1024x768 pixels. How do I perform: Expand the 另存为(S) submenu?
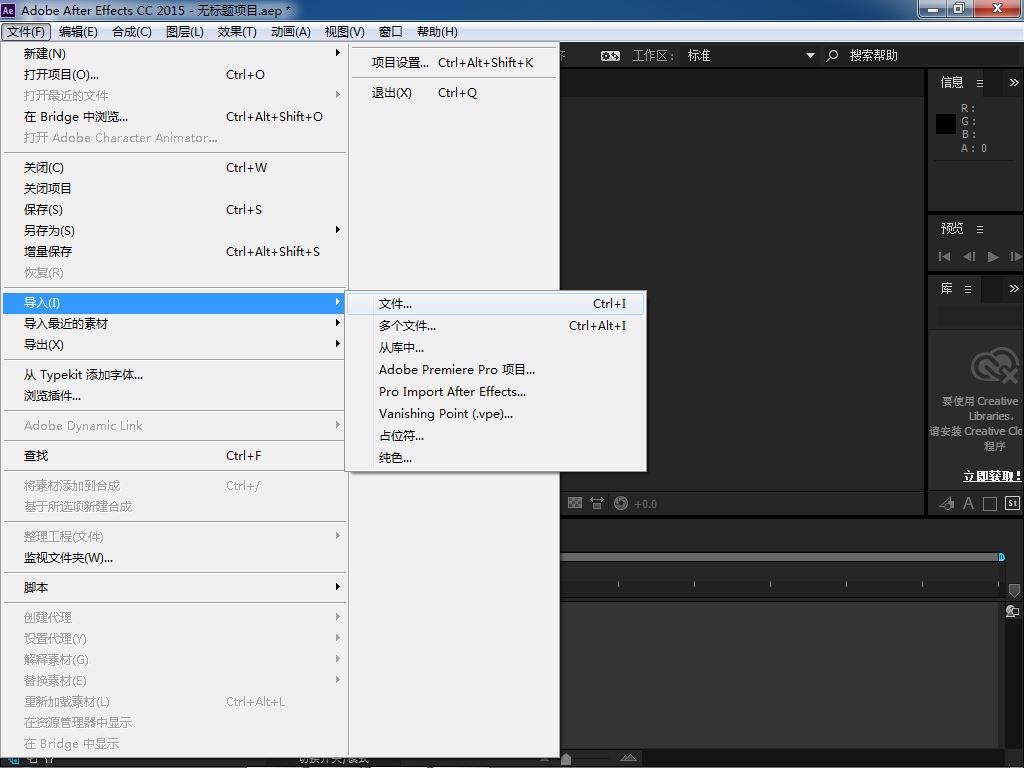tap(174, 231)
